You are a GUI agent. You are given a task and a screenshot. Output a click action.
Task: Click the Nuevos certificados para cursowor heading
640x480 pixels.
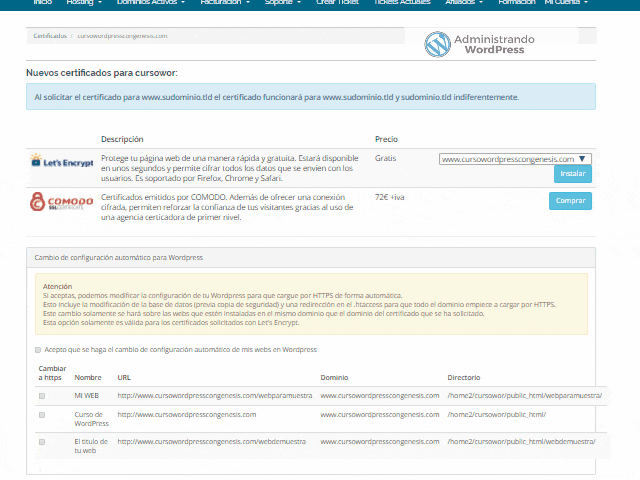(102, 73)
